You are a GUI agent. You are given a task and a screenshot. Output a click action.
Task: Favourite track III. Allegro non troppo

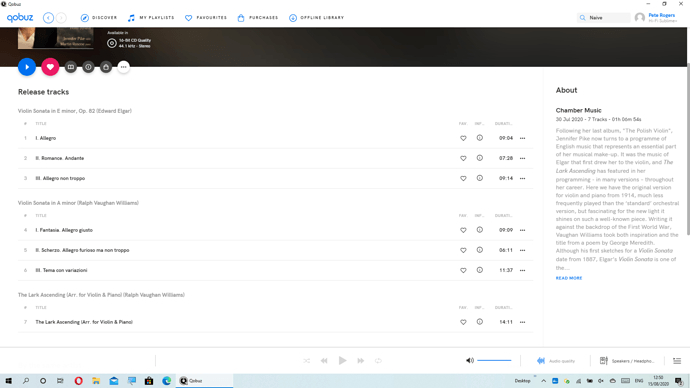coord(463,179)
